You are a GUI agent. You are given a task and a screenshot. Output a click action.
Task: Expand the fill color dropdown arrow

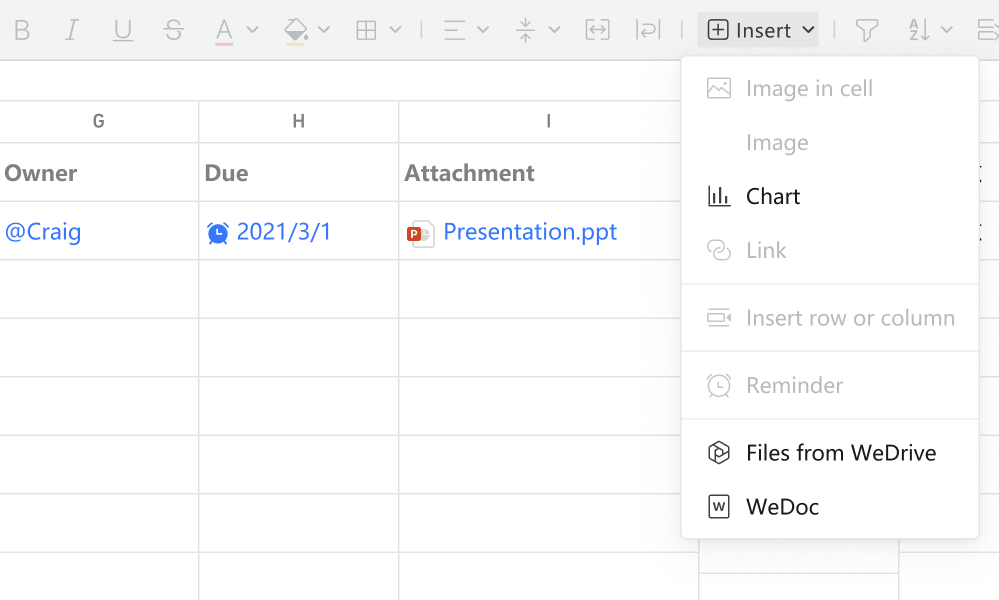point(324,29)
